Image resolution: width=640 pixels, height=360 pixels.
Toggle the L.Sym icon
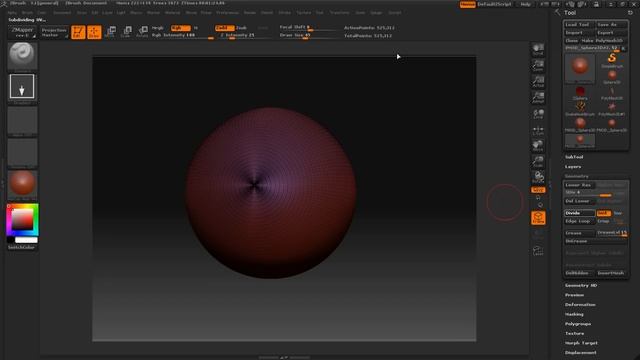click(x=538, y=130)
